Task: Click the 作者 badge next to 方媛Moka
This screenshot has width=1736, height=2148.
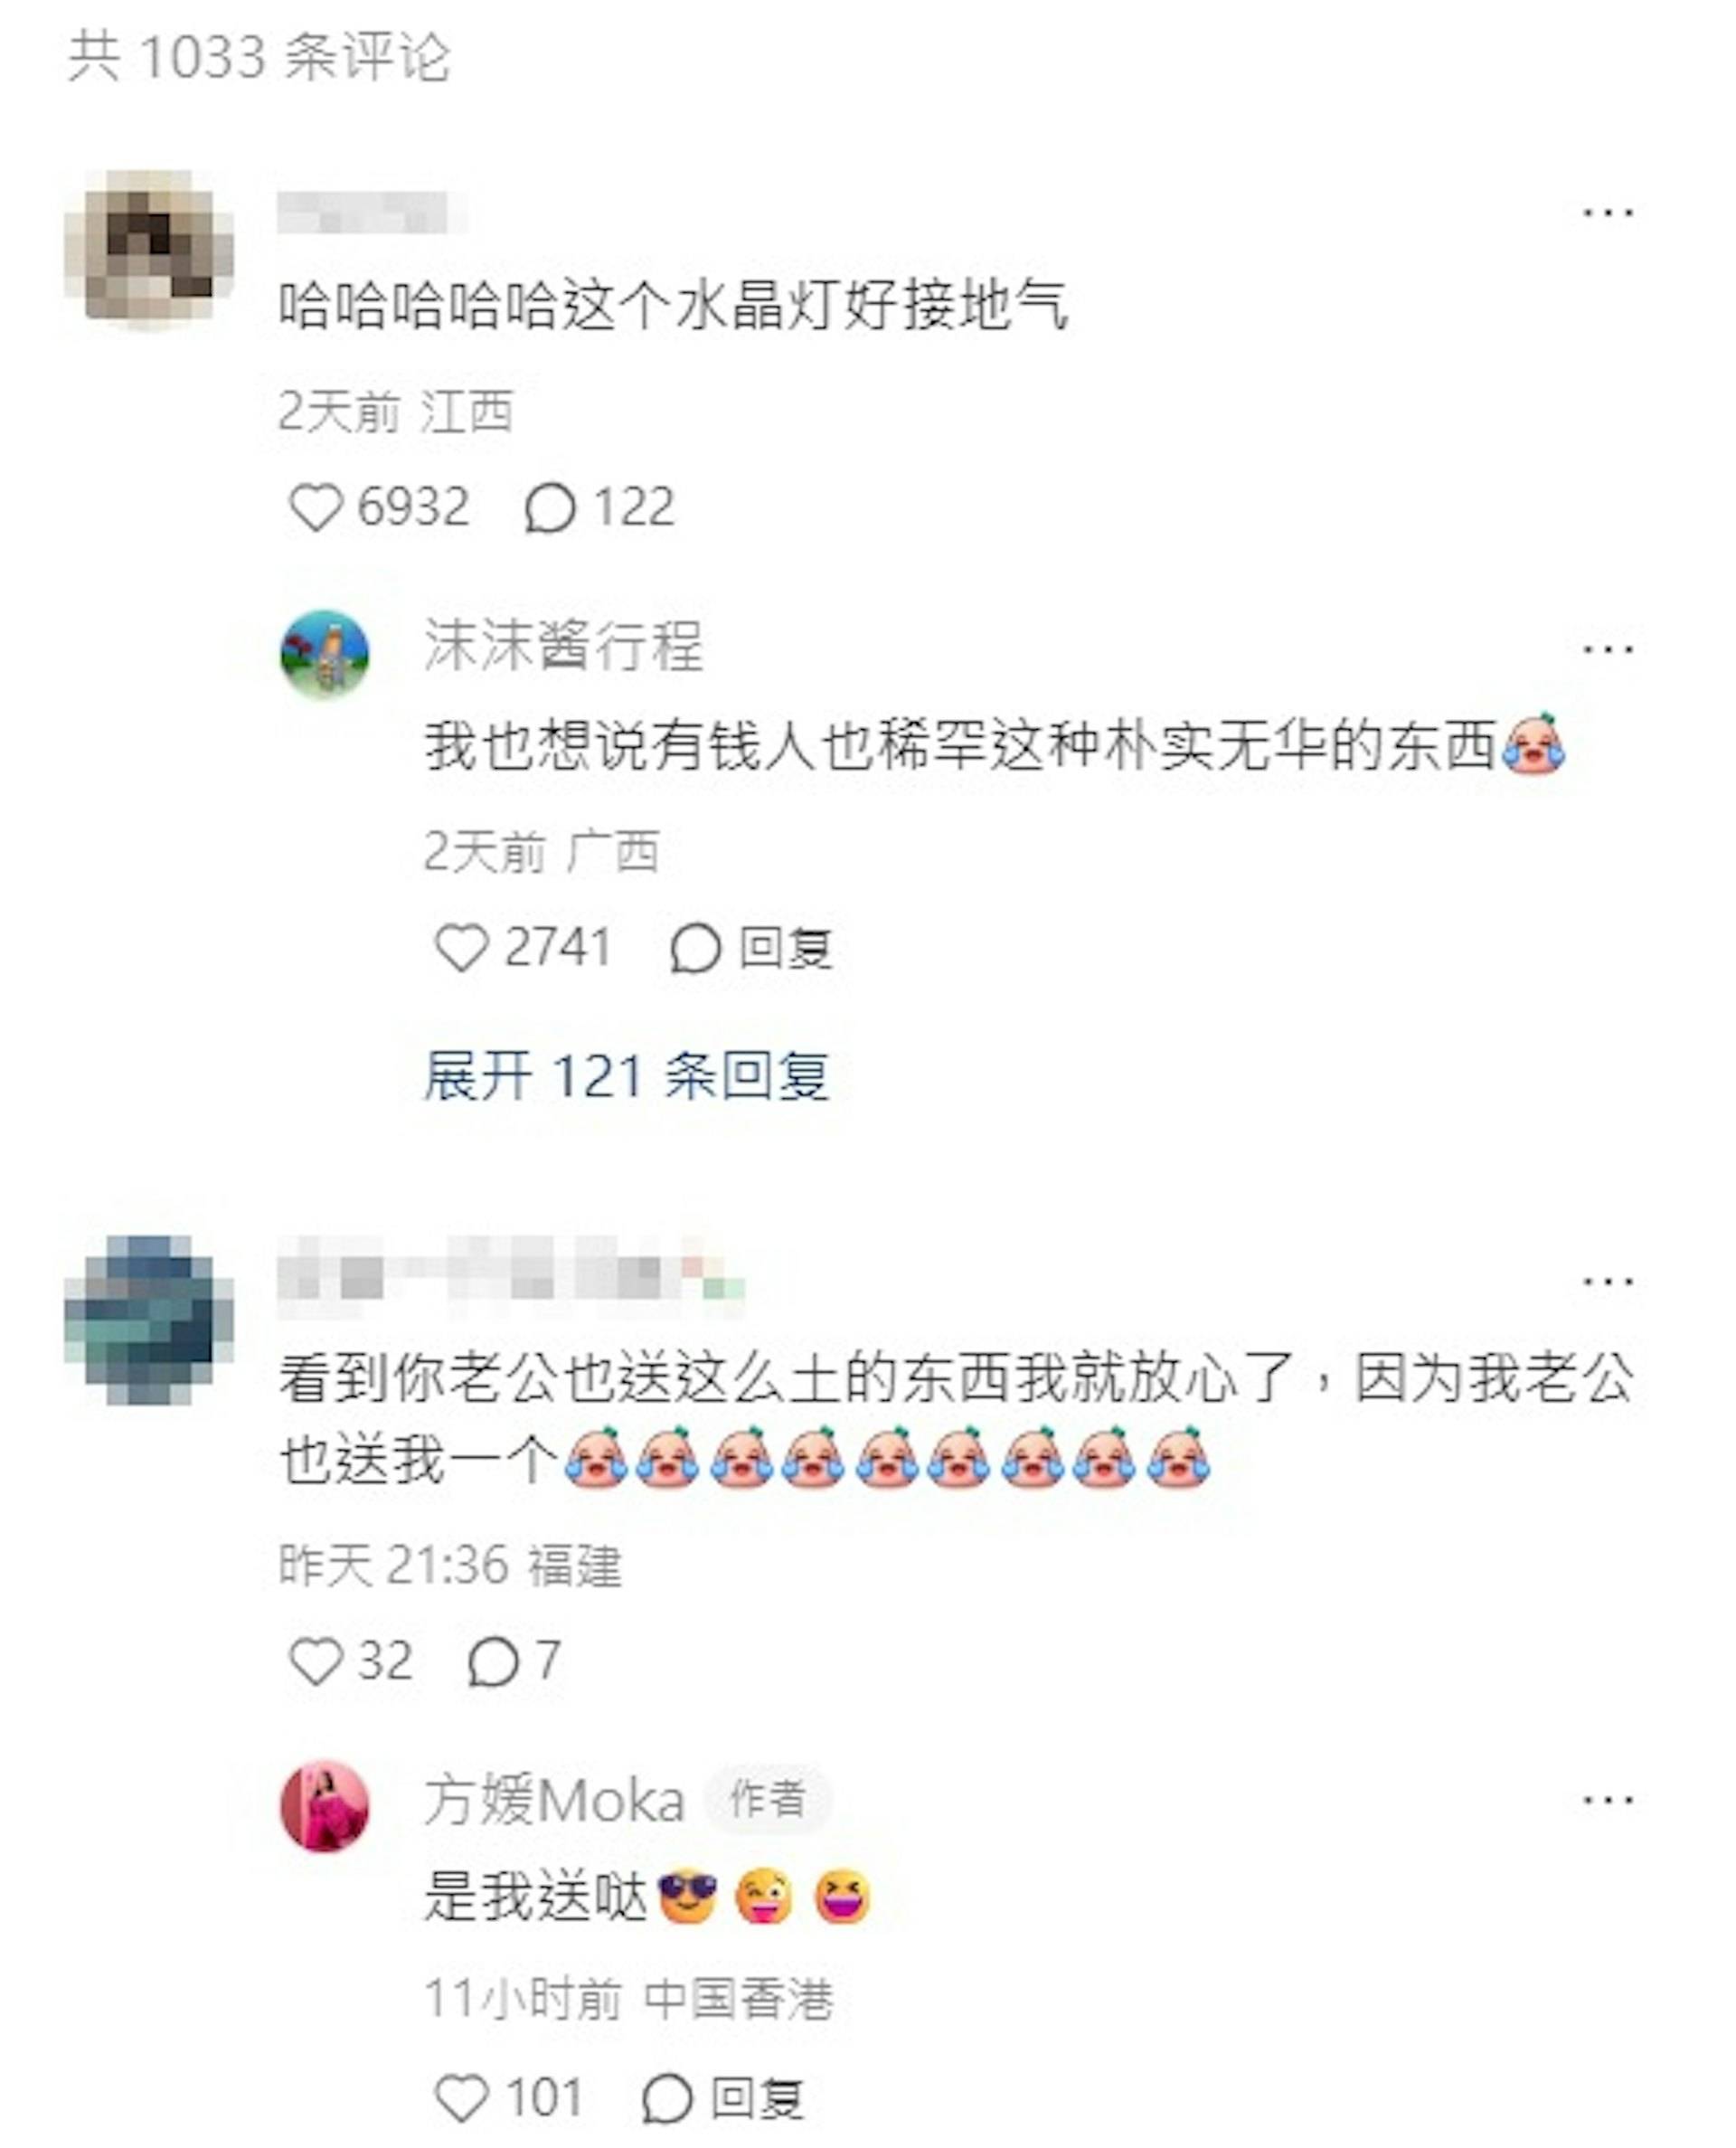Action: pyautogui.click(x=767, y=1799)
